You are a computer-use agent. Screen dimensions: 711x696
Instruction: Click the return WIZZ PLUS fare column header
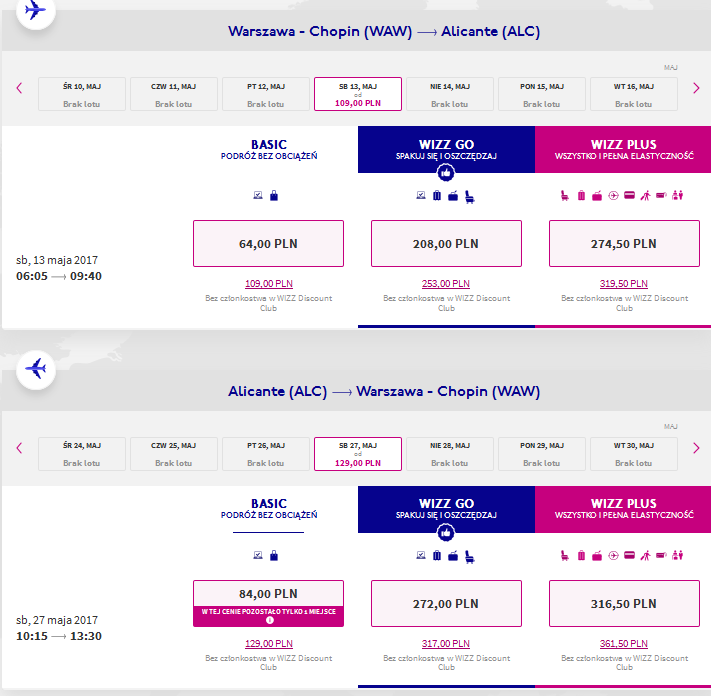click(624, 509)
